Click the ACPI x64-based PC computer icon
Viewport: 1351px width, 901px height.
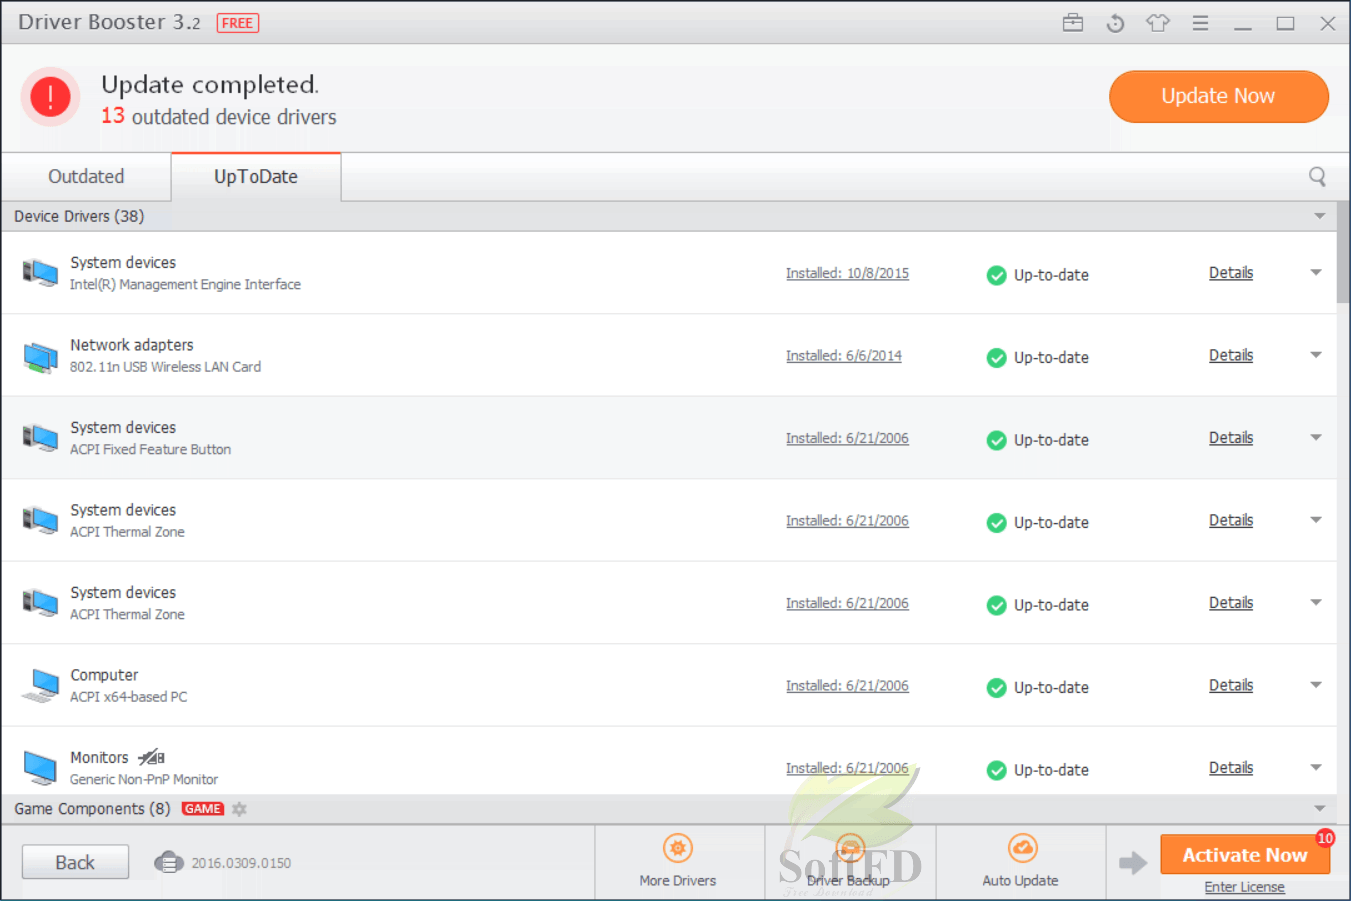41,685
